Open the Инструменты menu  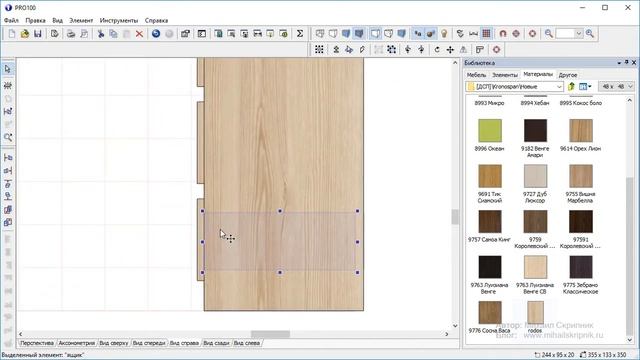coord(119,20)
